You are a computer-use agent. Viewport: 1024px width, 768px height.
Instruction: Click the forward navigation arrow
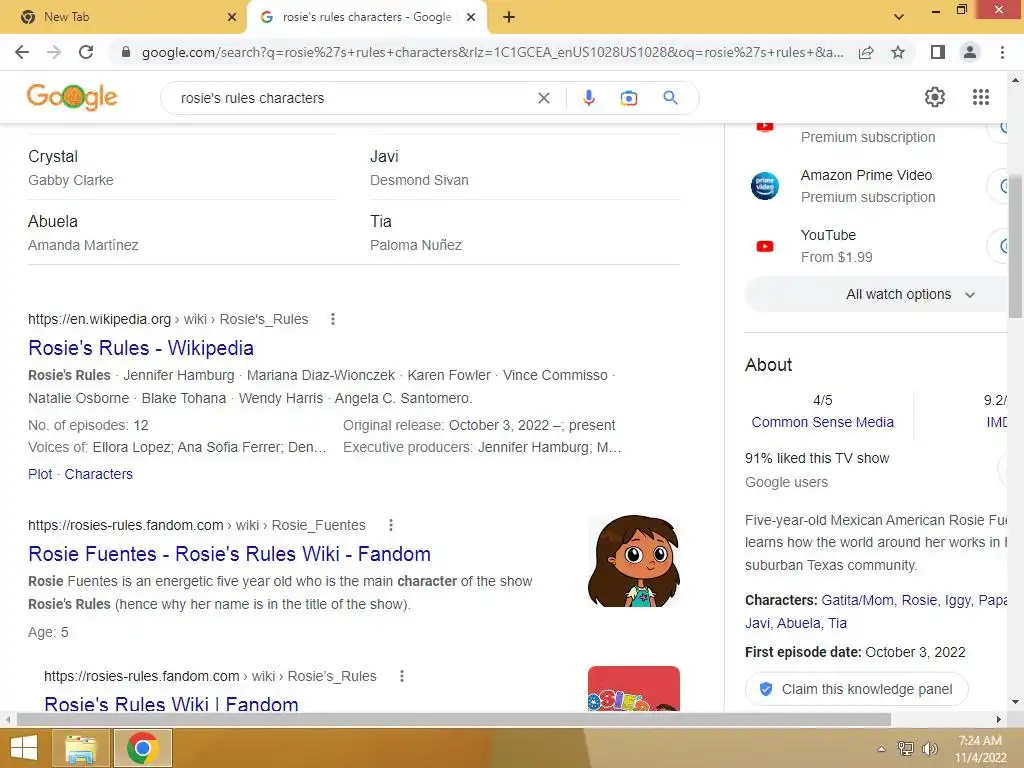pyautogui.click(x=54, y=52)
